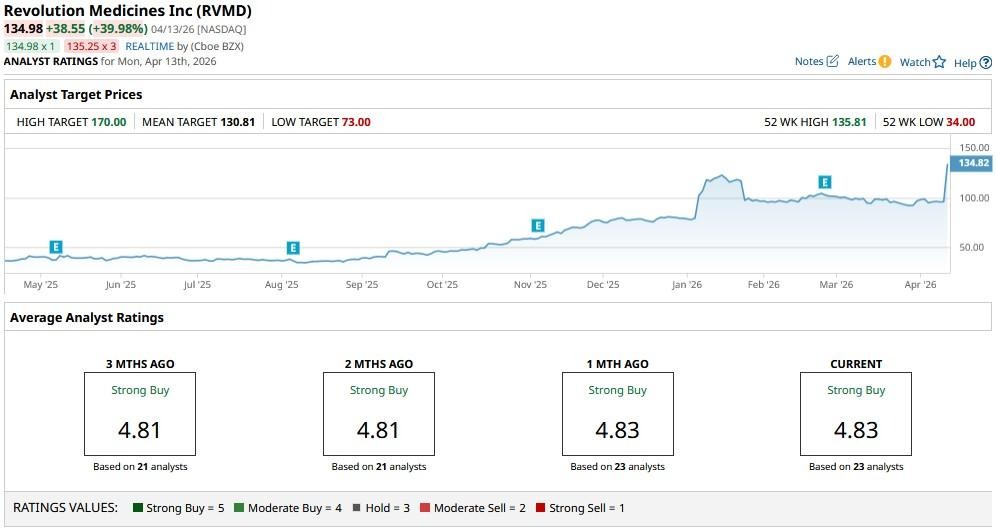Click the 134.82 price label on chart

coord(973,163)
